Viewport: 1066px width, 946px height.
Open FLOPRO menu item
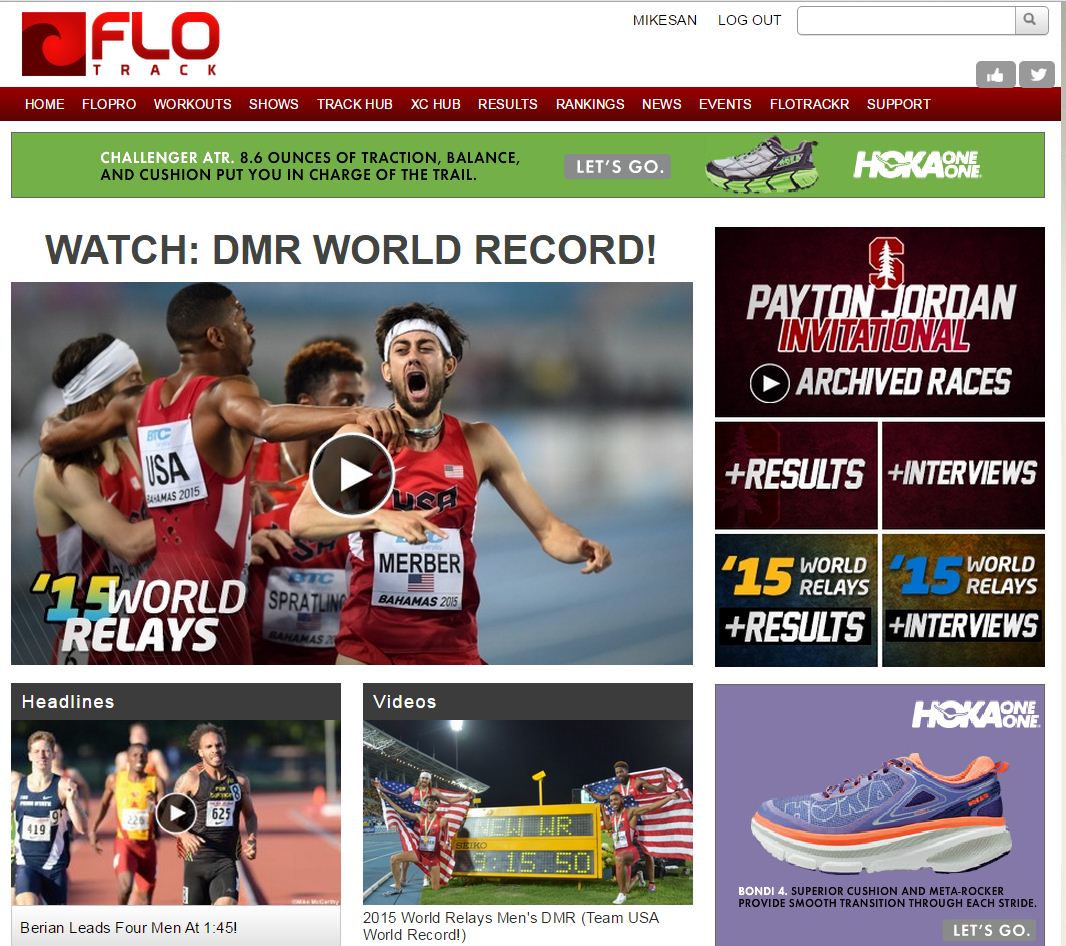[x=109, y=104]
